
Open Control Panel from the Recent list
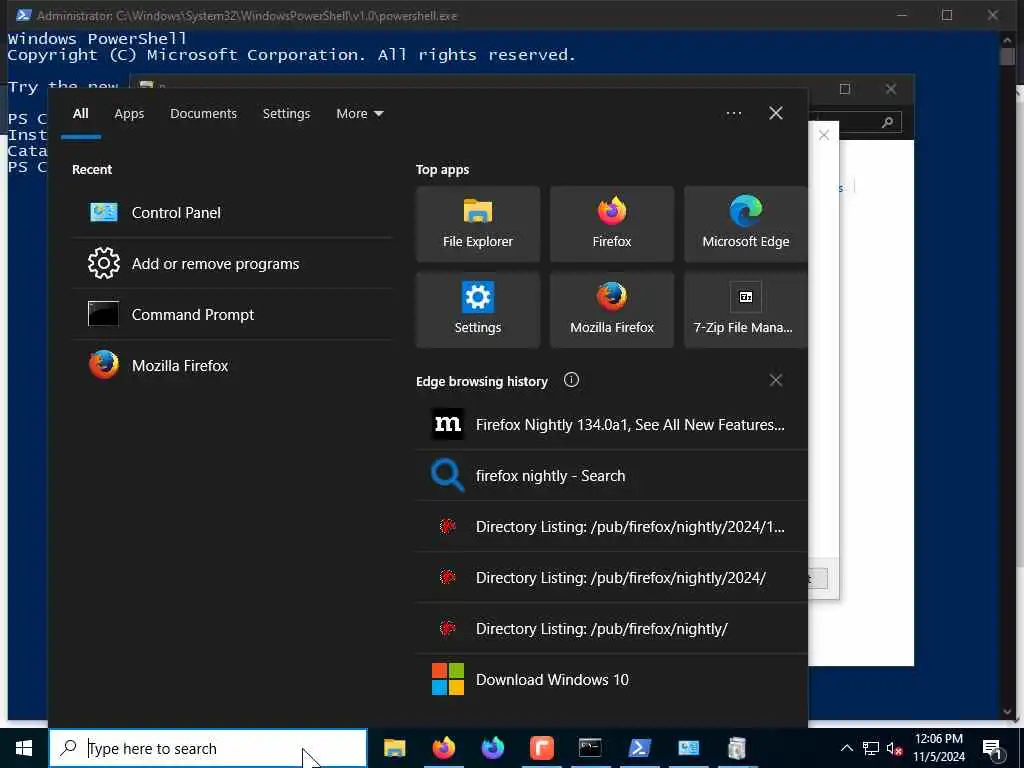pyautogui.click(x=232, y=212)
